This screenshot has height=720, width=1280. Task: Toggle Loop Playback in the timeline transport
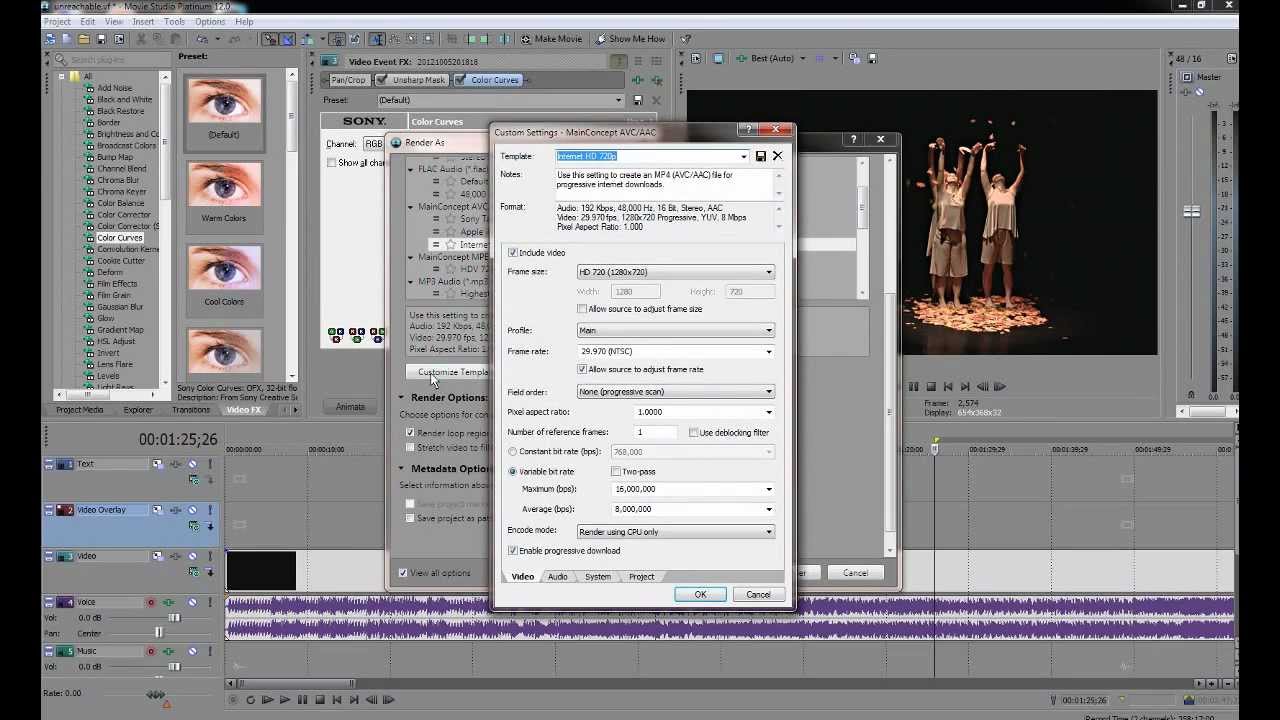[x=250, y=700]
